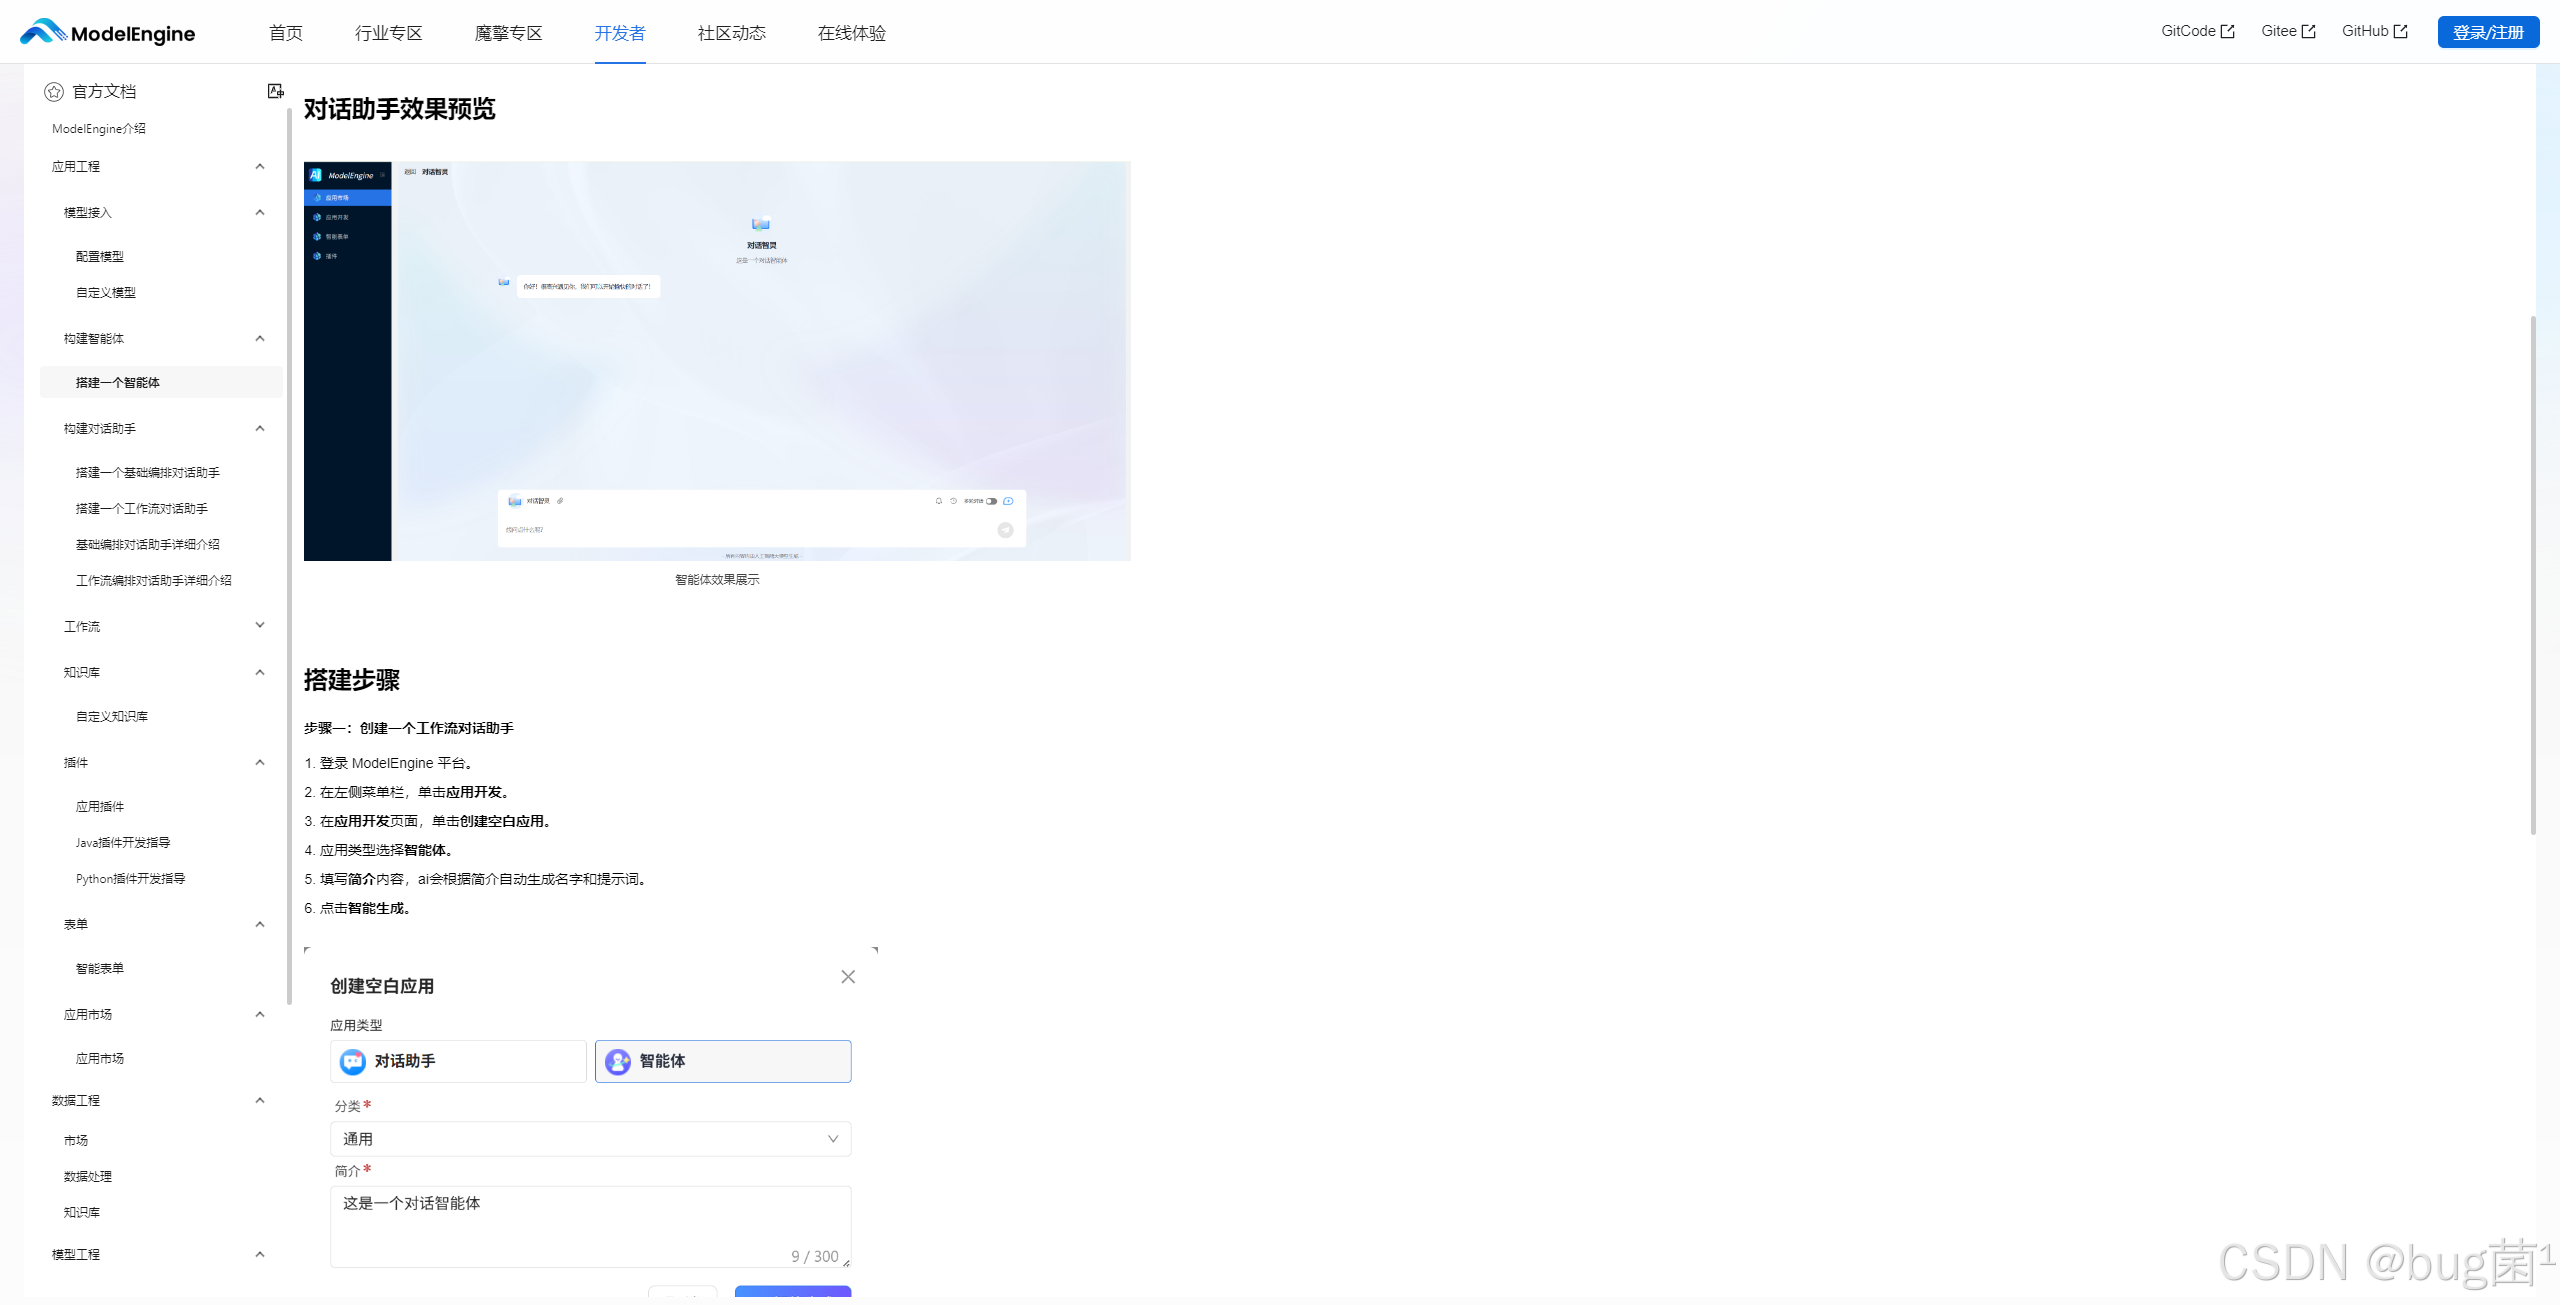
Task: Expand the 工作流 sidebar section
Action: coord(260,626)
